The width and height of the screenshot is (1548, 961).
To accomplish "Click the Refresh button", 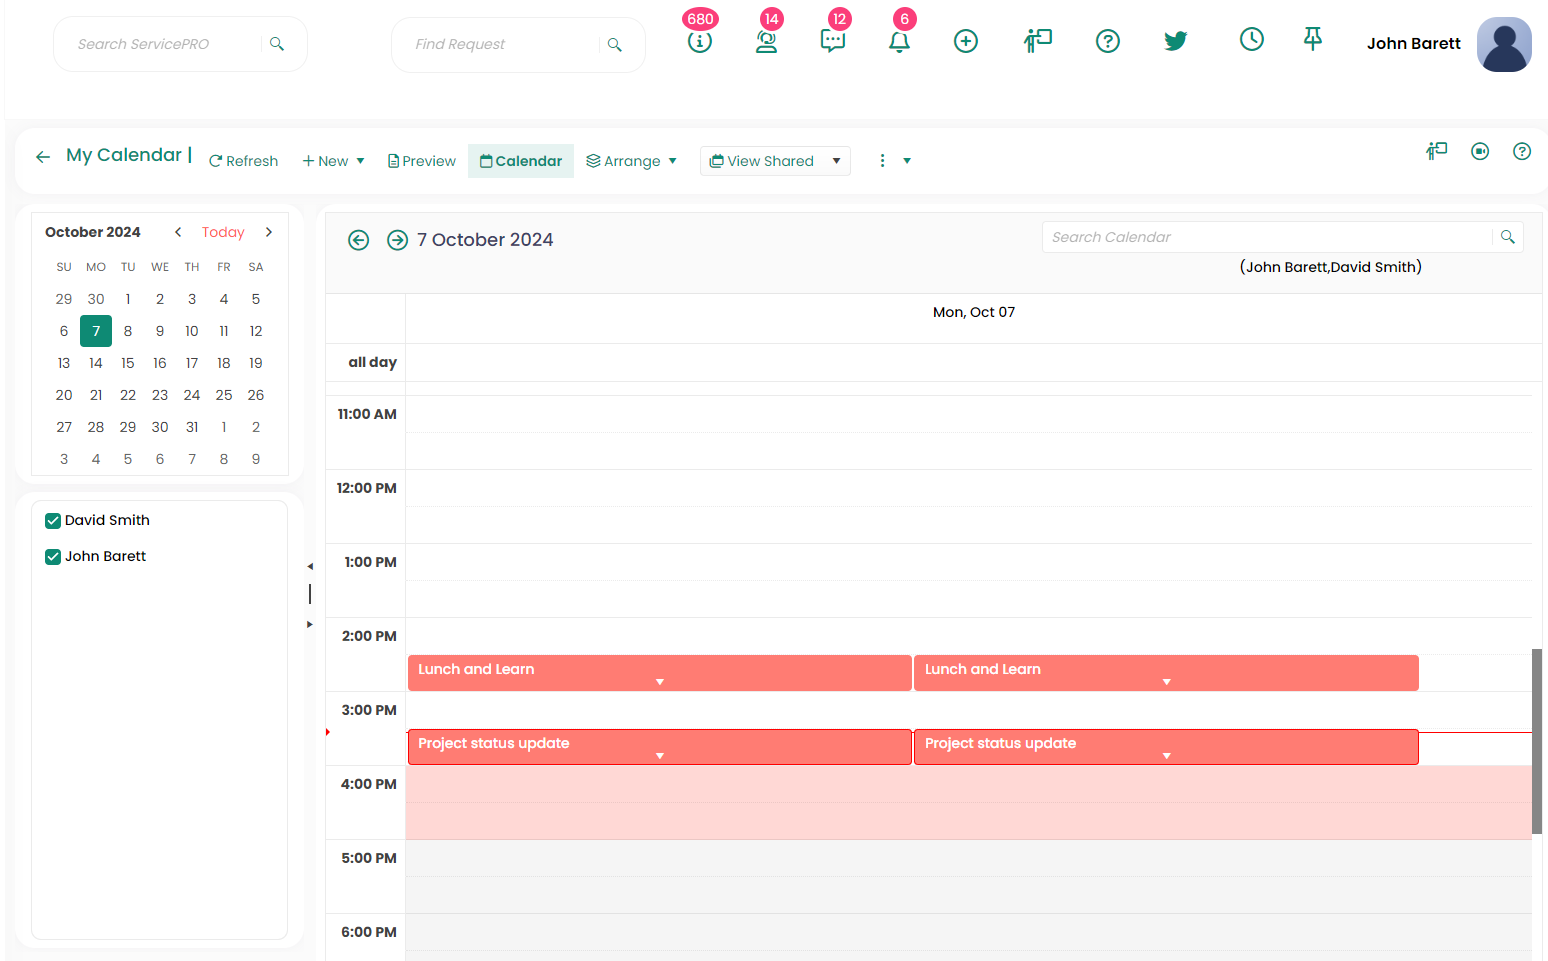I will pos(243,161).
